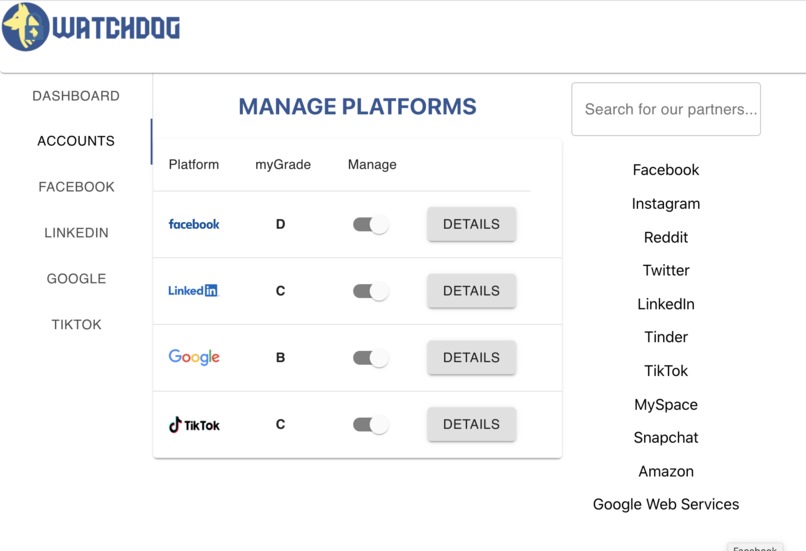Pick Google Web Services partner

[666, 504]
